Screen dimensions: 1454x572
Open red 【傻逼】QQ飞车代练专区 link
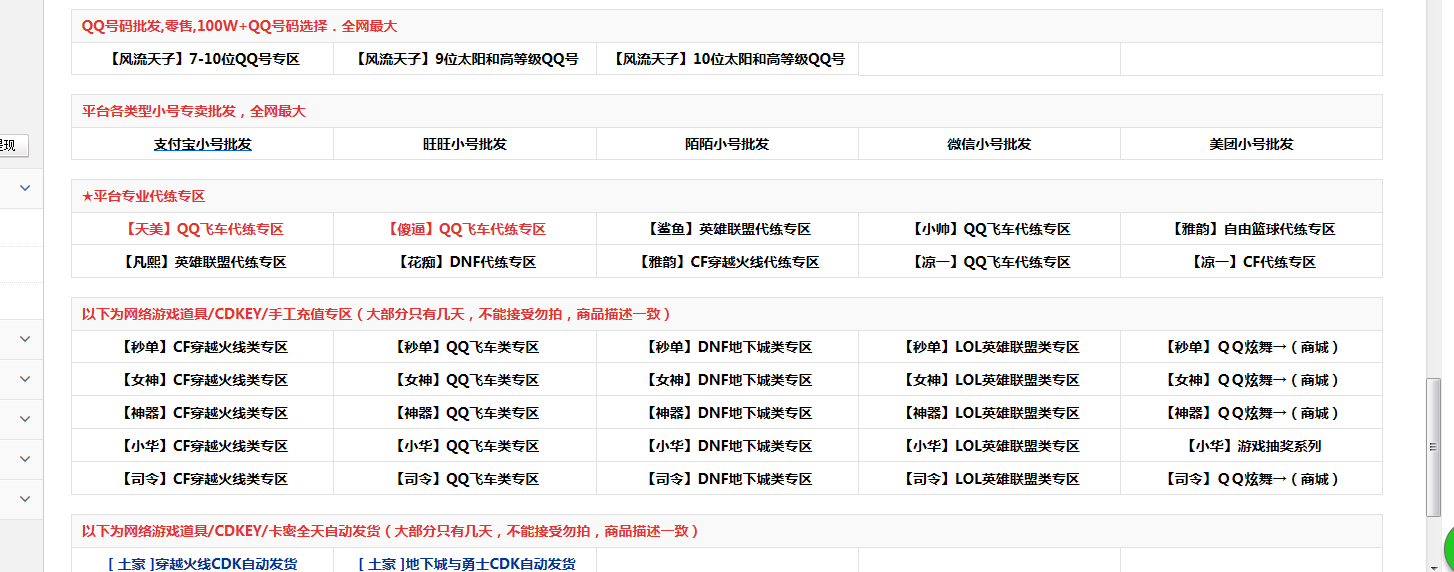point(465,229)
